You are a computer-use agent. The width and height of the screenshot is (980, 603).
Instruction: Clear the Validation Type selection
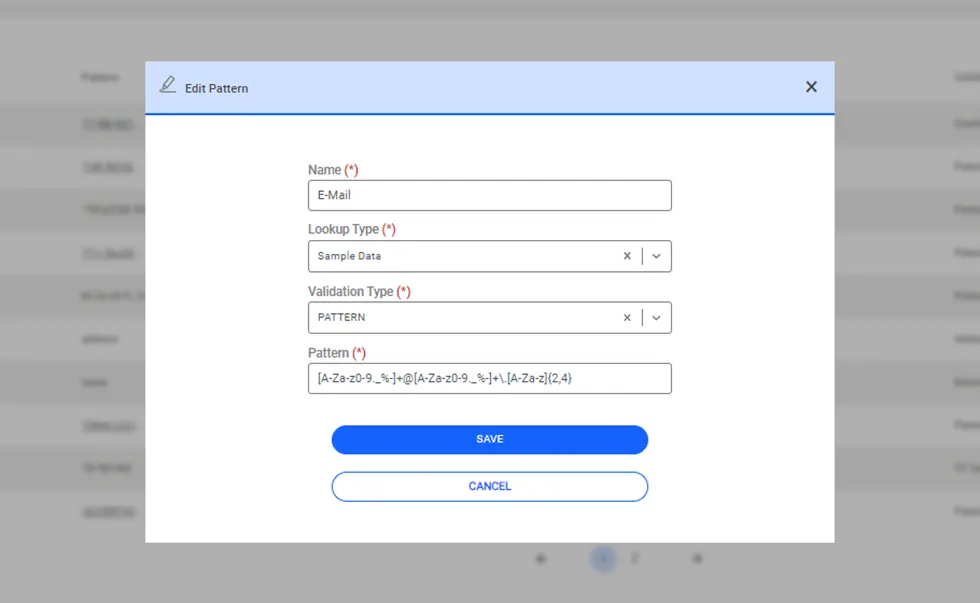(627, 317)
